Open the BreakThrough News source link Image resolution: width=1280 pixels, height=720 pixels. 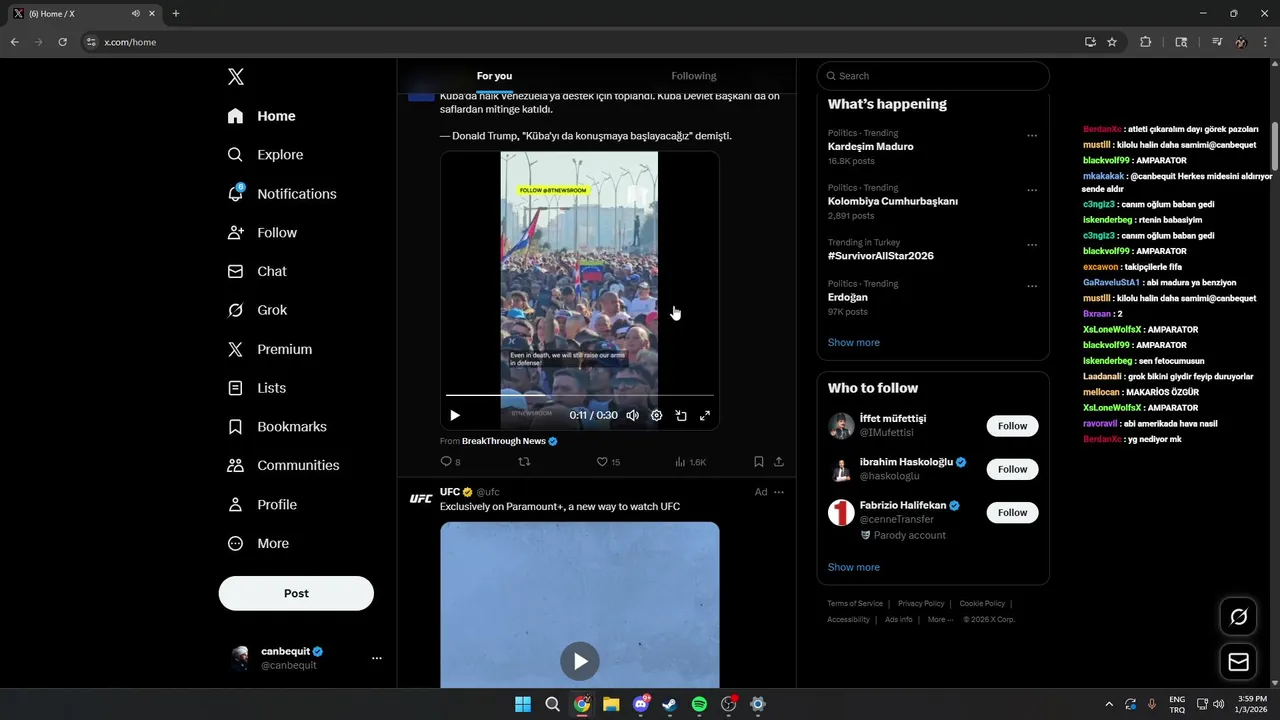pos(504,441)
